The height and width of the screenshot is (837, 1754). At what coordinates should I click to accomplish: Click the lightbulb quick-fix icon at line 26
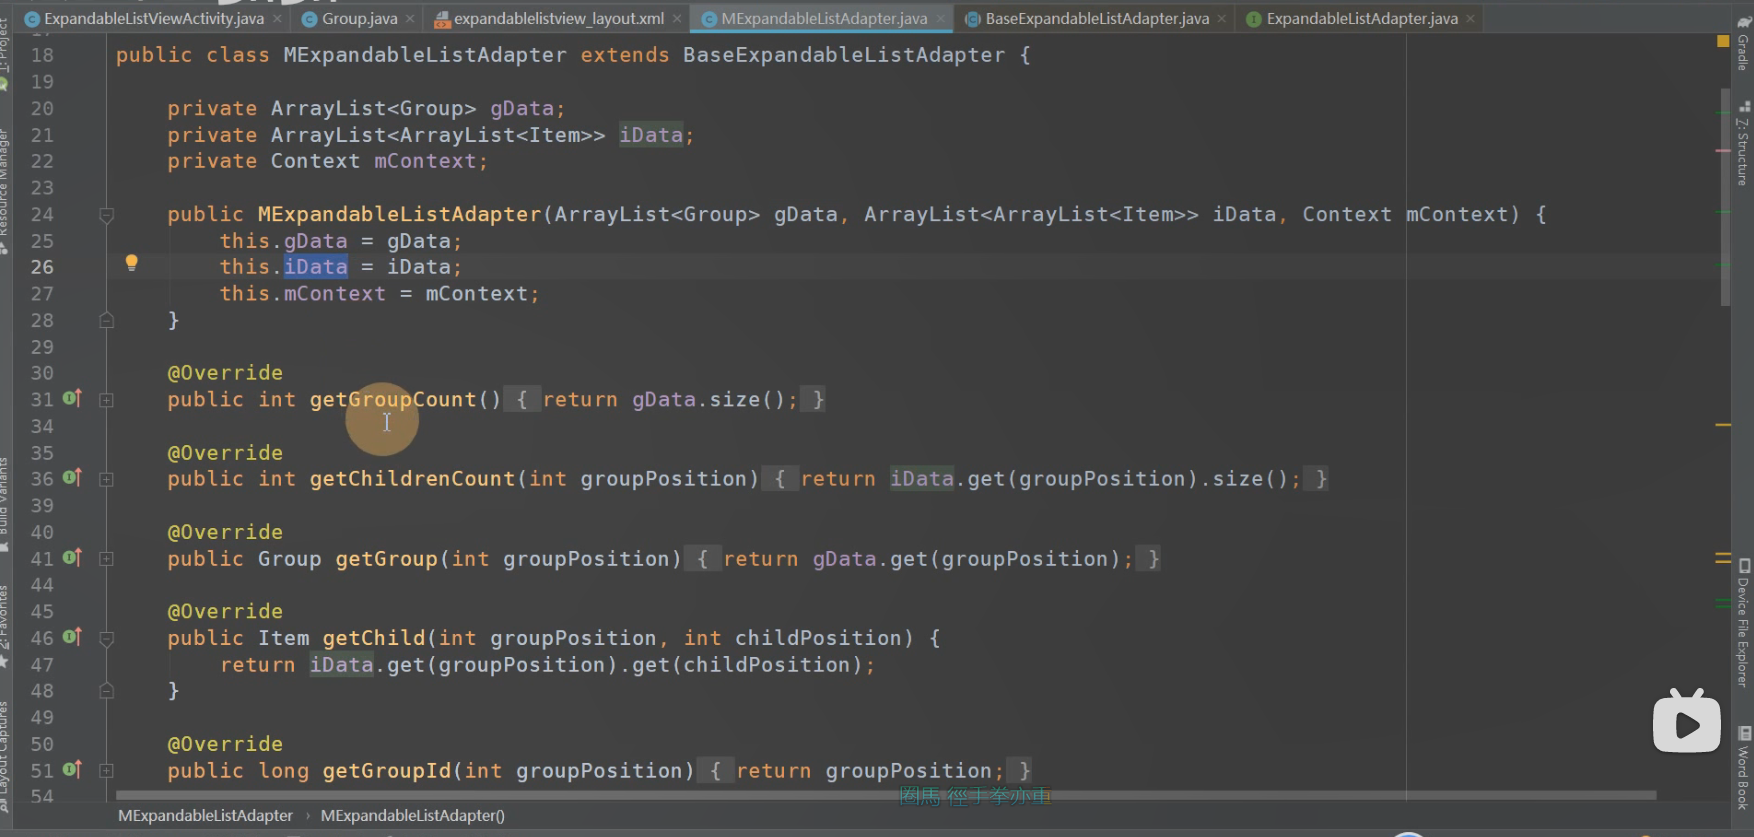(x=131, y=263)
